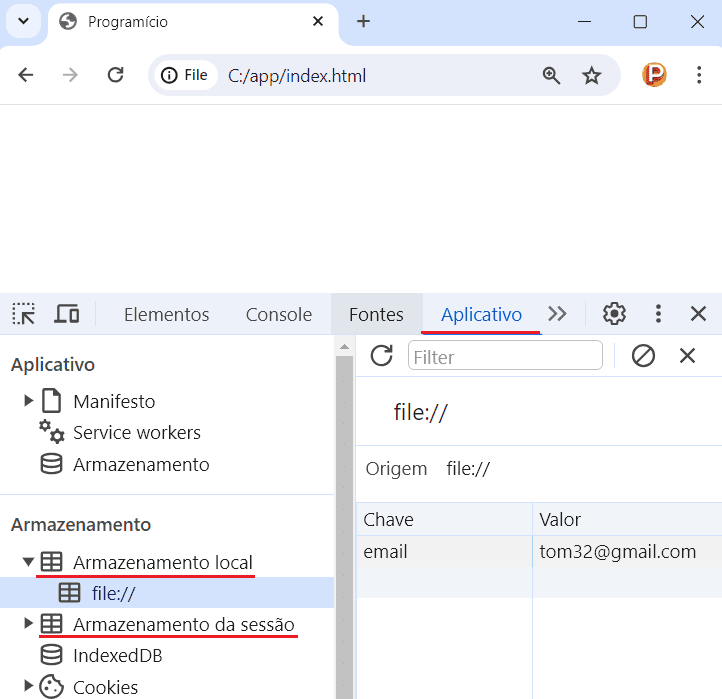The image size is (722, 699).
Task: Maximize the browser window
Action: point(640,21)
